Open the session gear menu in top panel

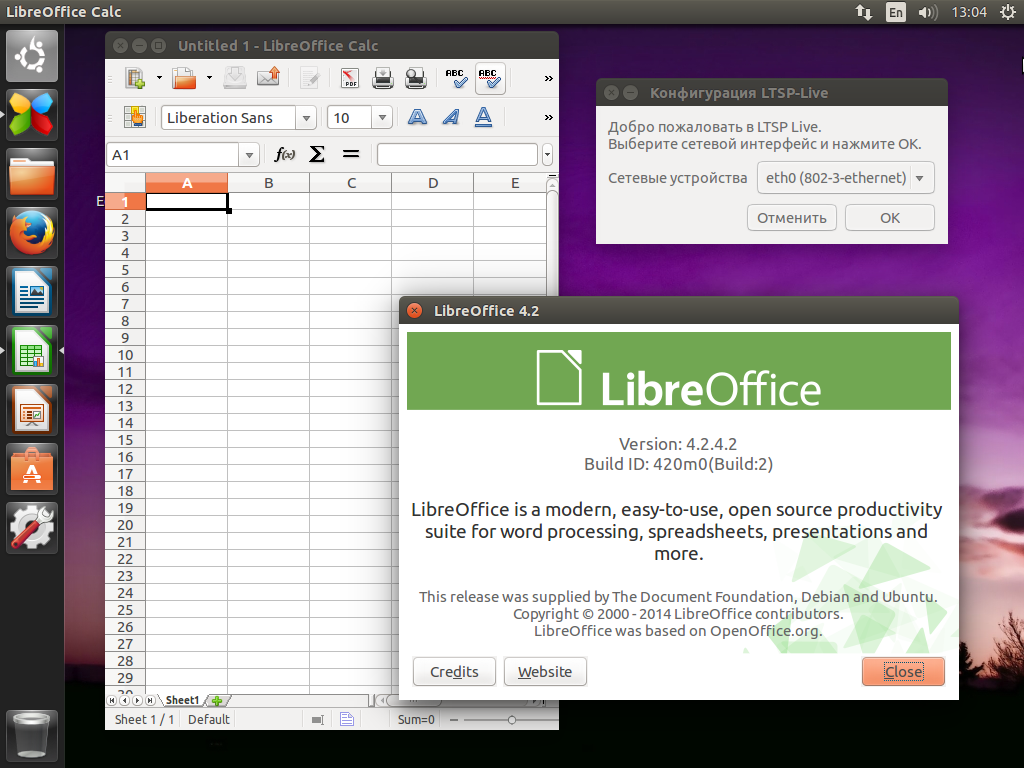click(x=1008, y=12)
